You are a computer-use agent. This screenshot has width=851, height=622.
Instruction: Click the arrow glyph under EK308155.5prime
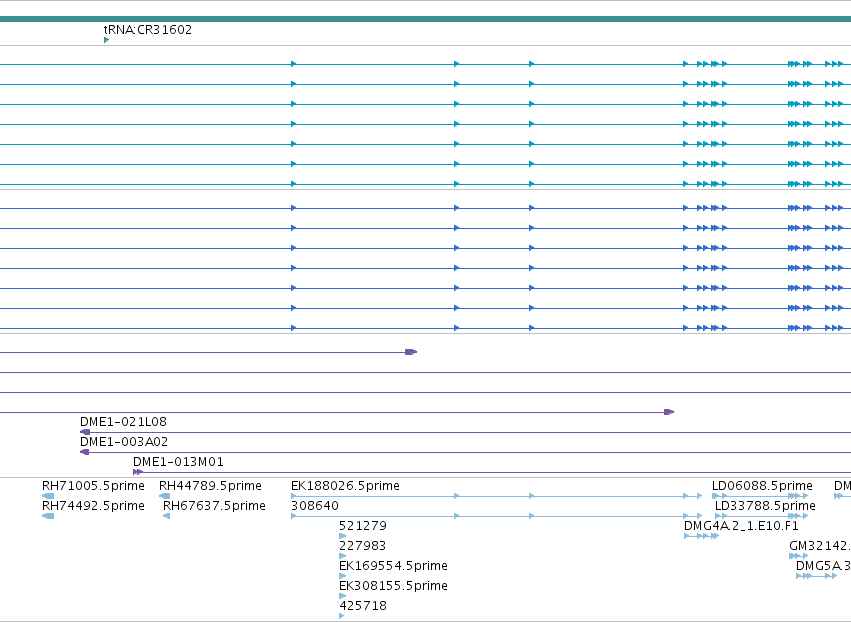[342, 596]
